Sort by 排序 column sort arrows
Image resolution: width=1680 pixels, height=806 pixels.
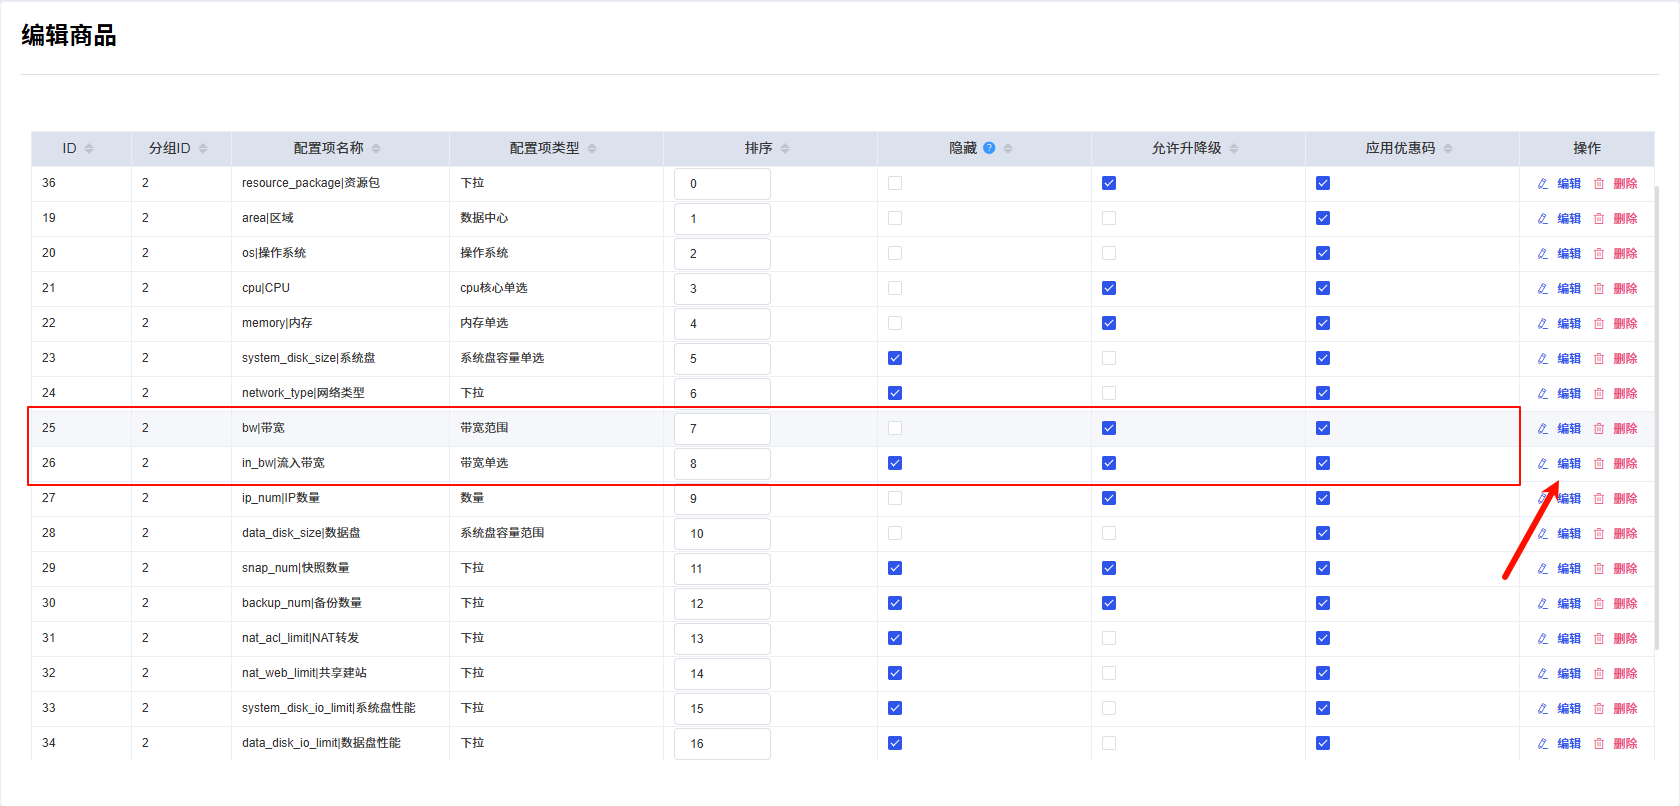(785, 149)
